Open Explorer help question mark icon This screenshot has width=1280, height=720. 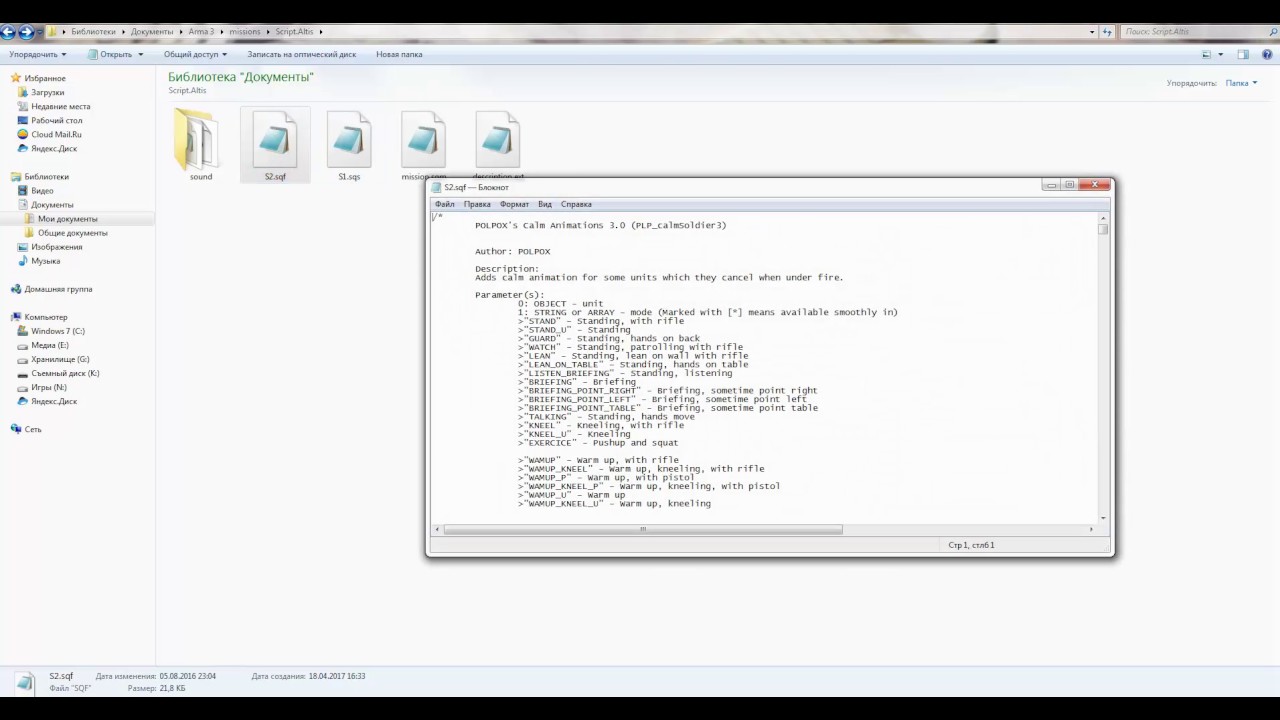[x=1266, y=54]
